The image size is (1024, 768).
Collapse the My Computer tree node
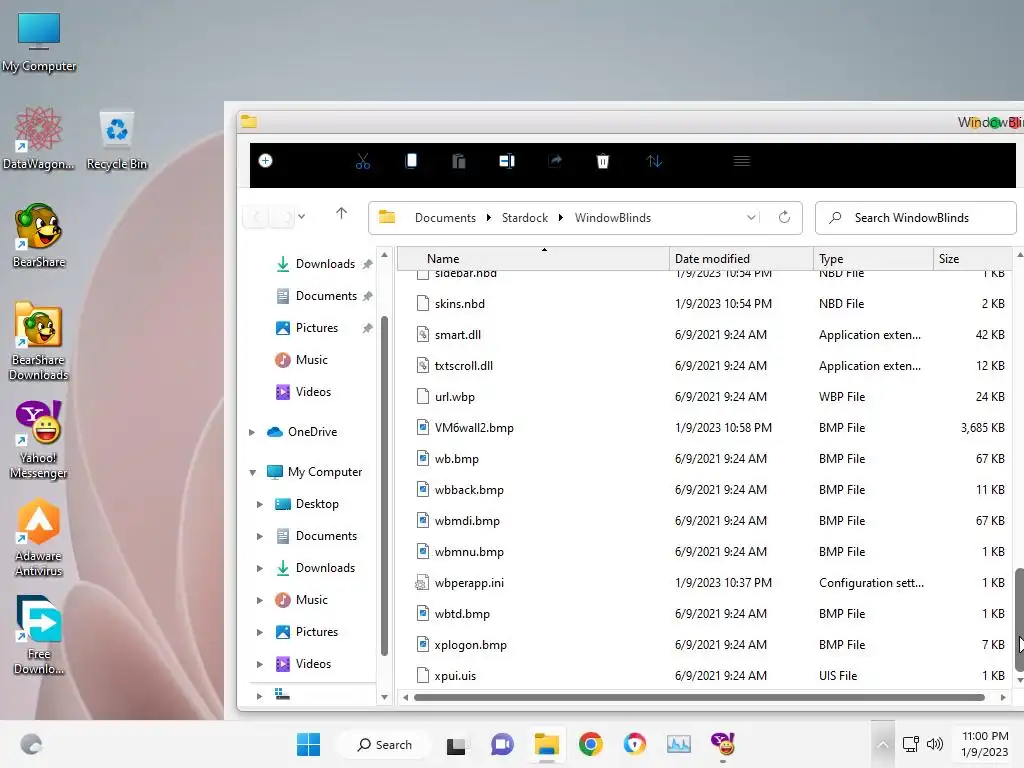(x=252, y=472)
